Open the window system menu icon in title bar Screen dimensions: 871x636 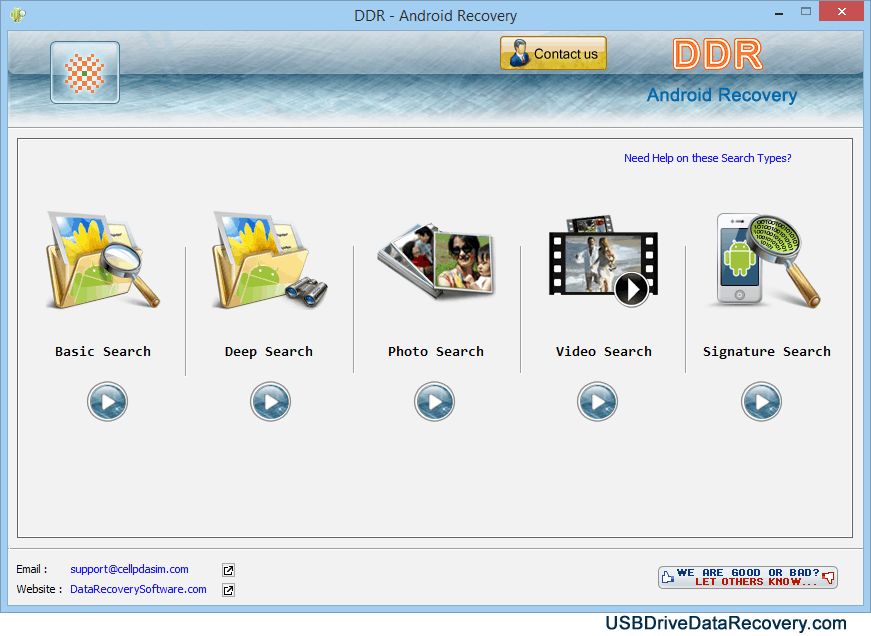tap(17, 15)
